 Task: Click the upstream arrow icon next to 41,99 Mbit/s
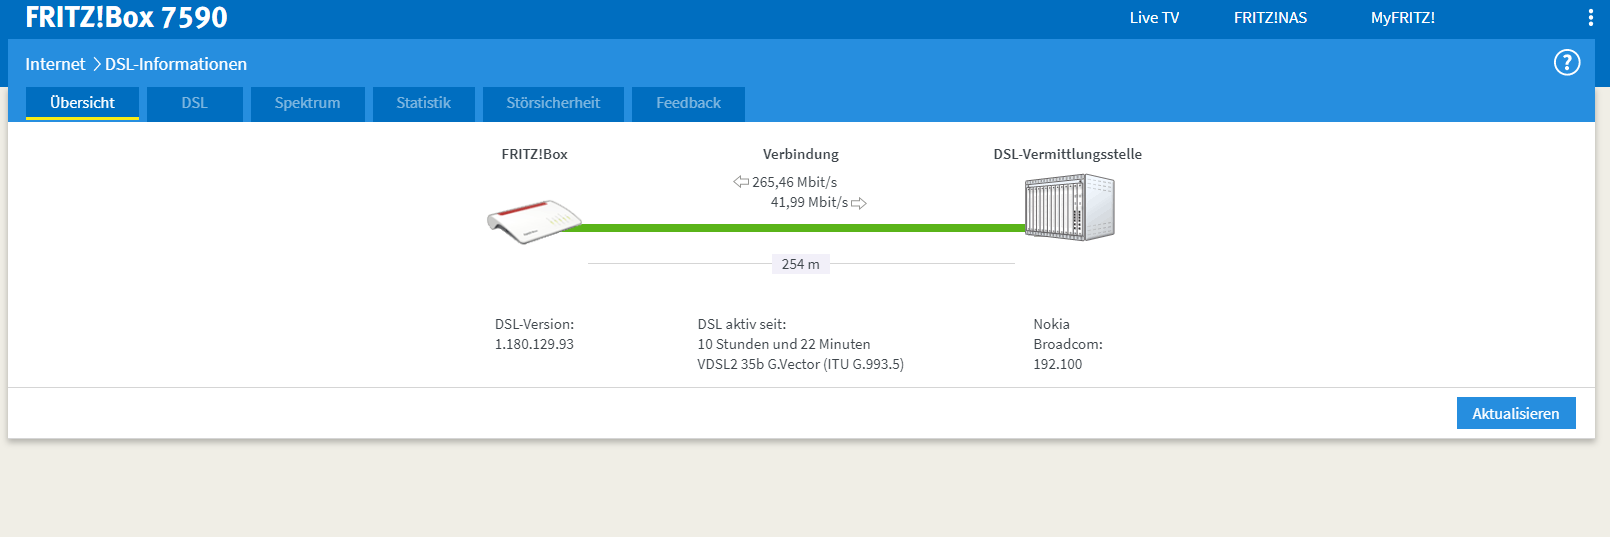(859, 203)
